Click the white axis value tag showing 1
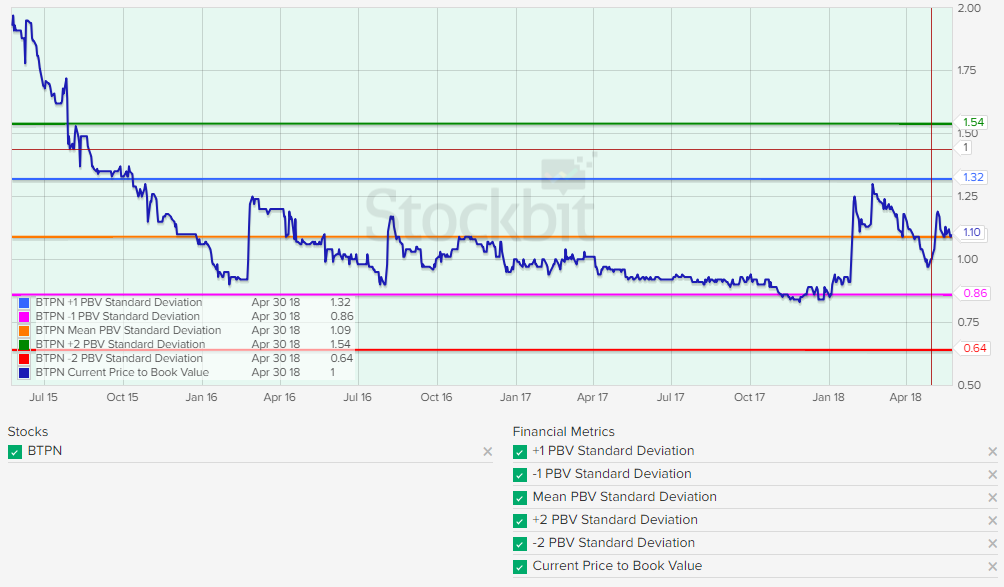The width and height of the screenshot is (1004, 587). pyautogui.click(x=965, y=148)
